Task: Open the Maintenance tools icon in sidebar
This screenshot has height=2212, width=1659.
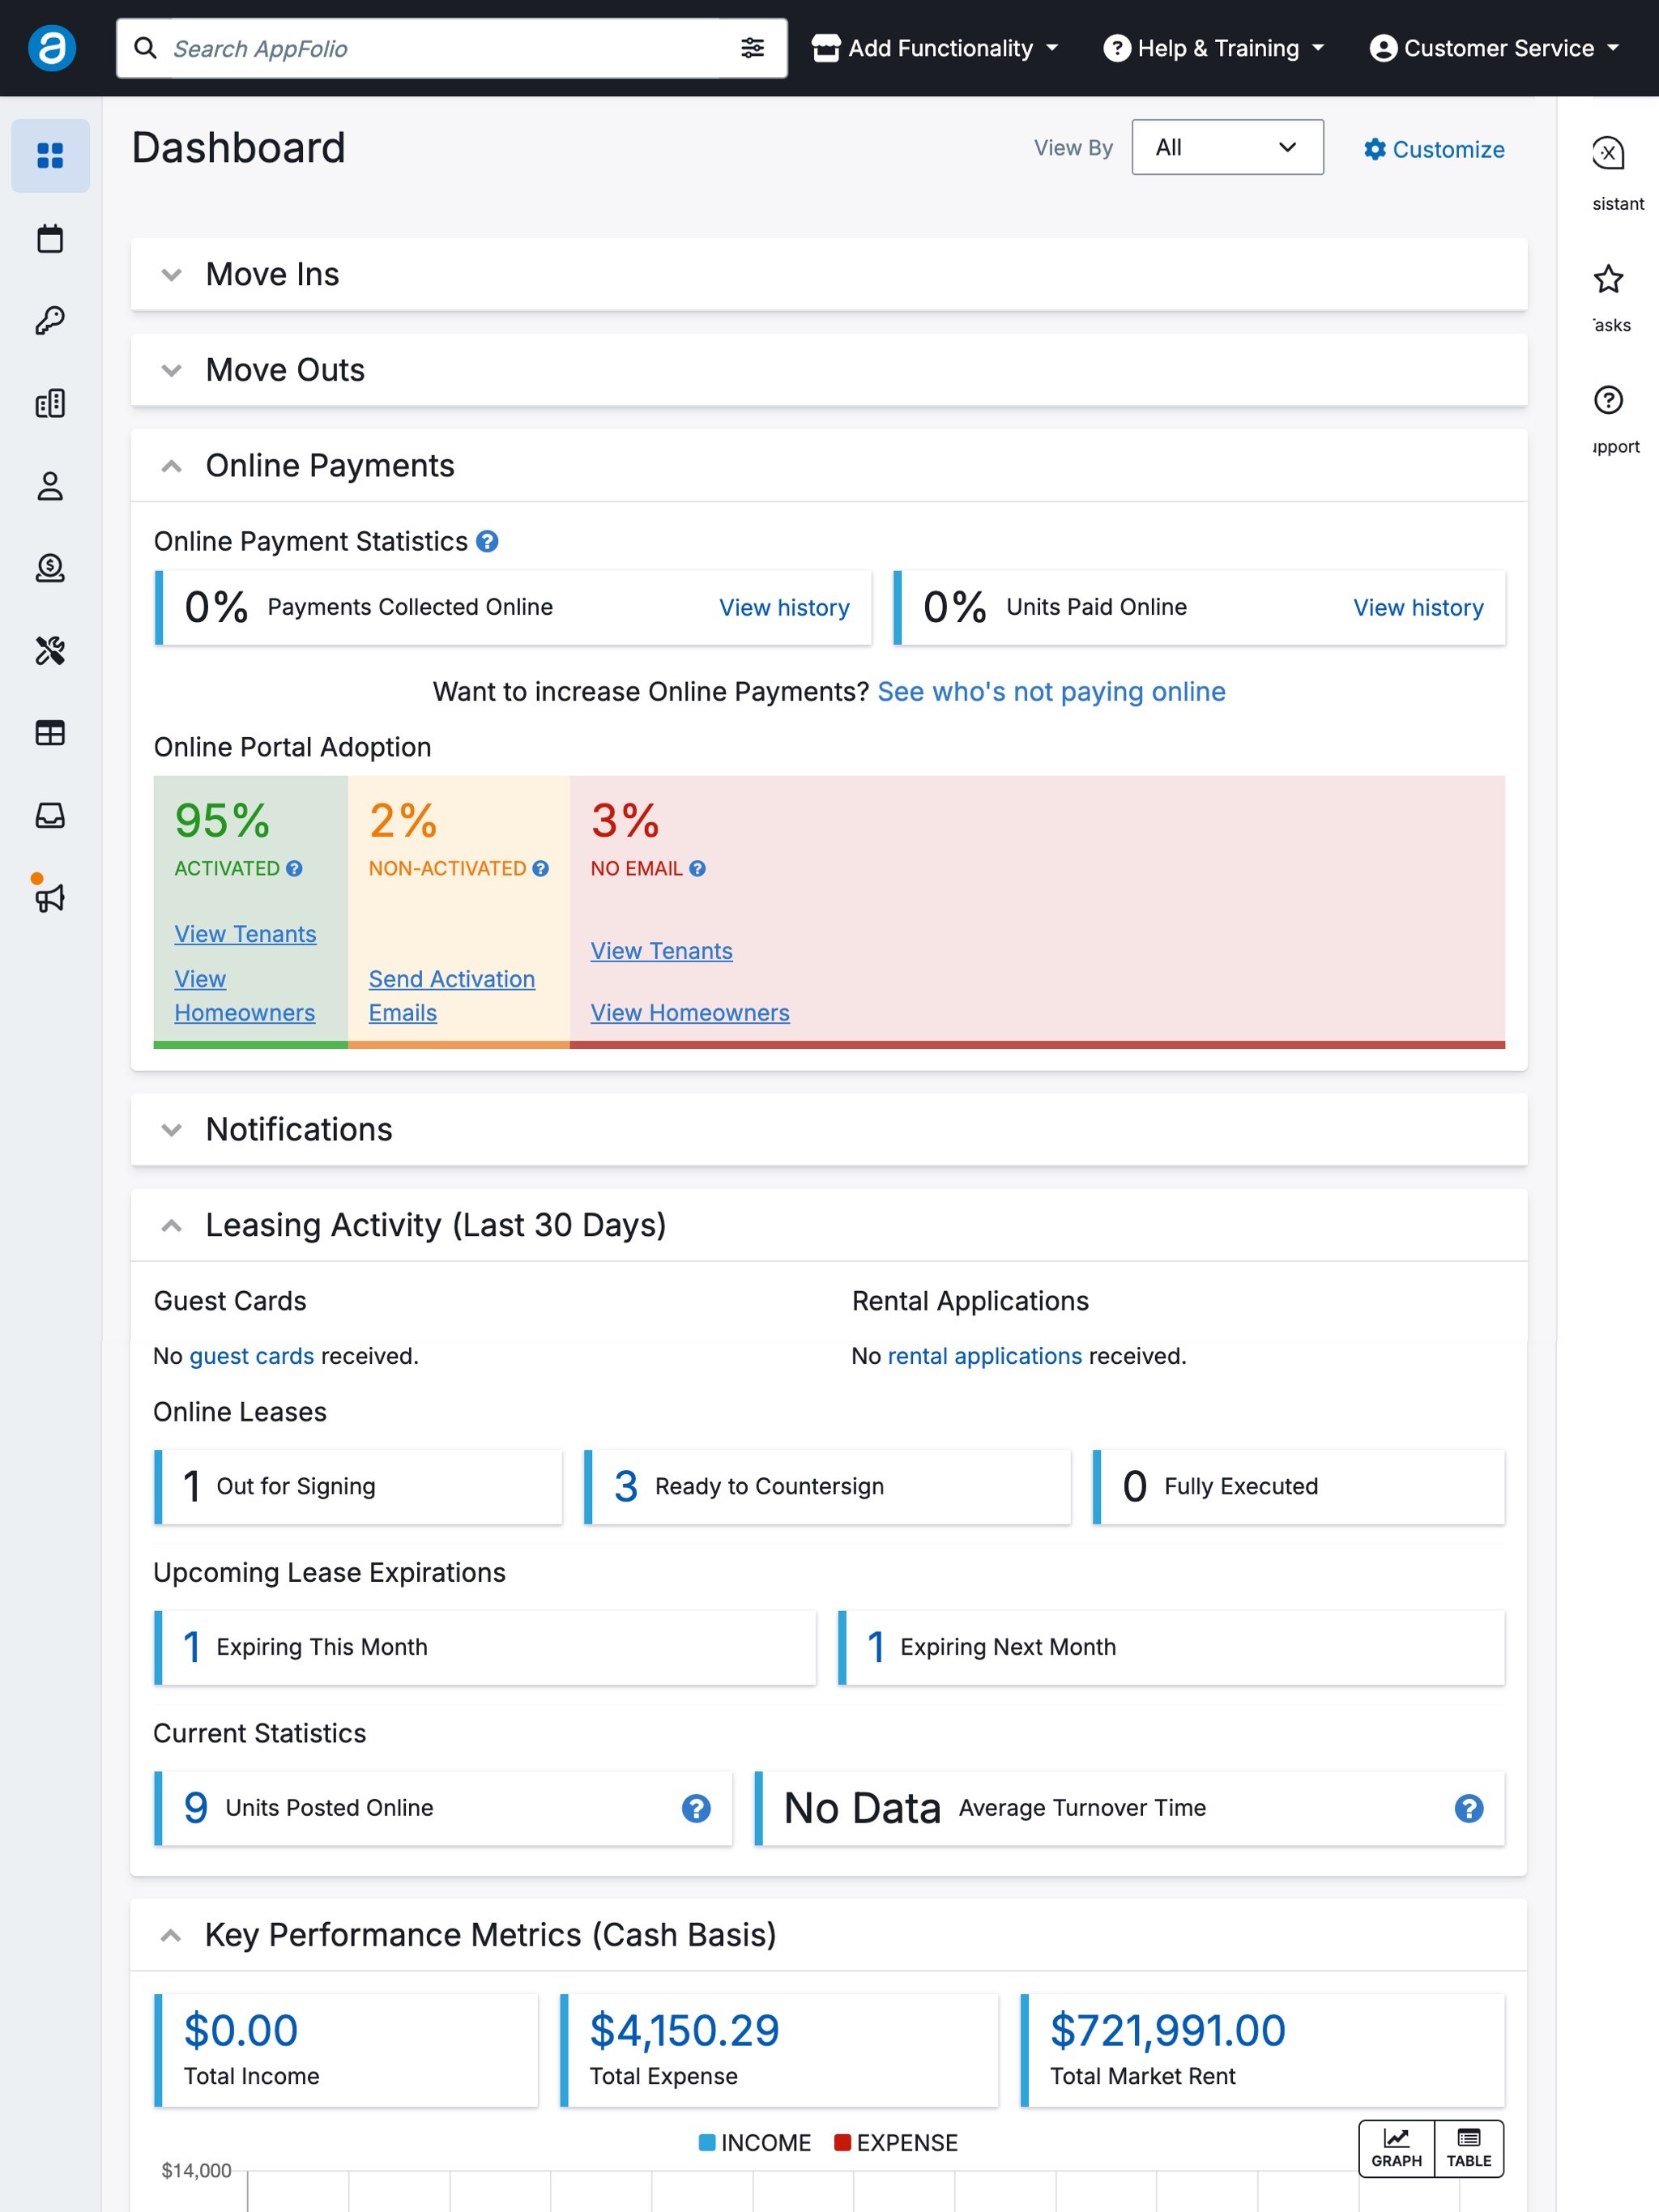Action: [50, 651]
